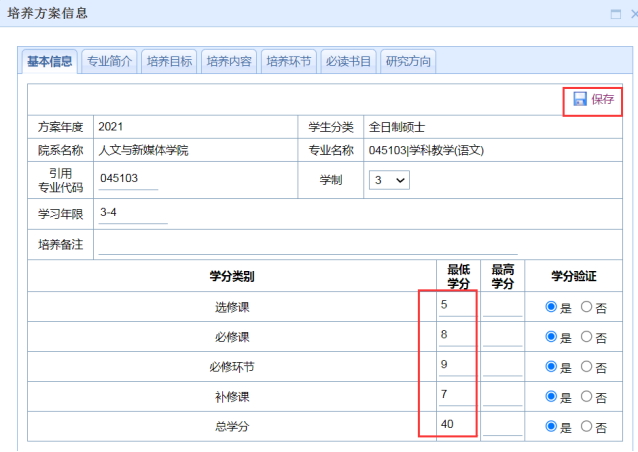The height and width of the screenshot is (452, 638).
Task: Open the 学制 dropdown showing 3
Action: click(x=390, y=180)
